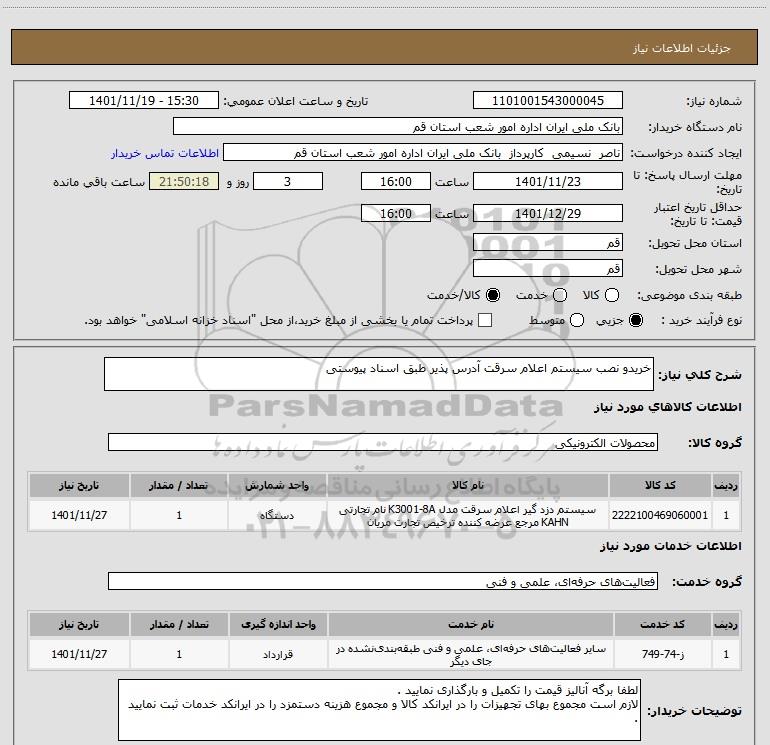
Task: Click the نام کالا column header
Action: [x=468, y=485]
